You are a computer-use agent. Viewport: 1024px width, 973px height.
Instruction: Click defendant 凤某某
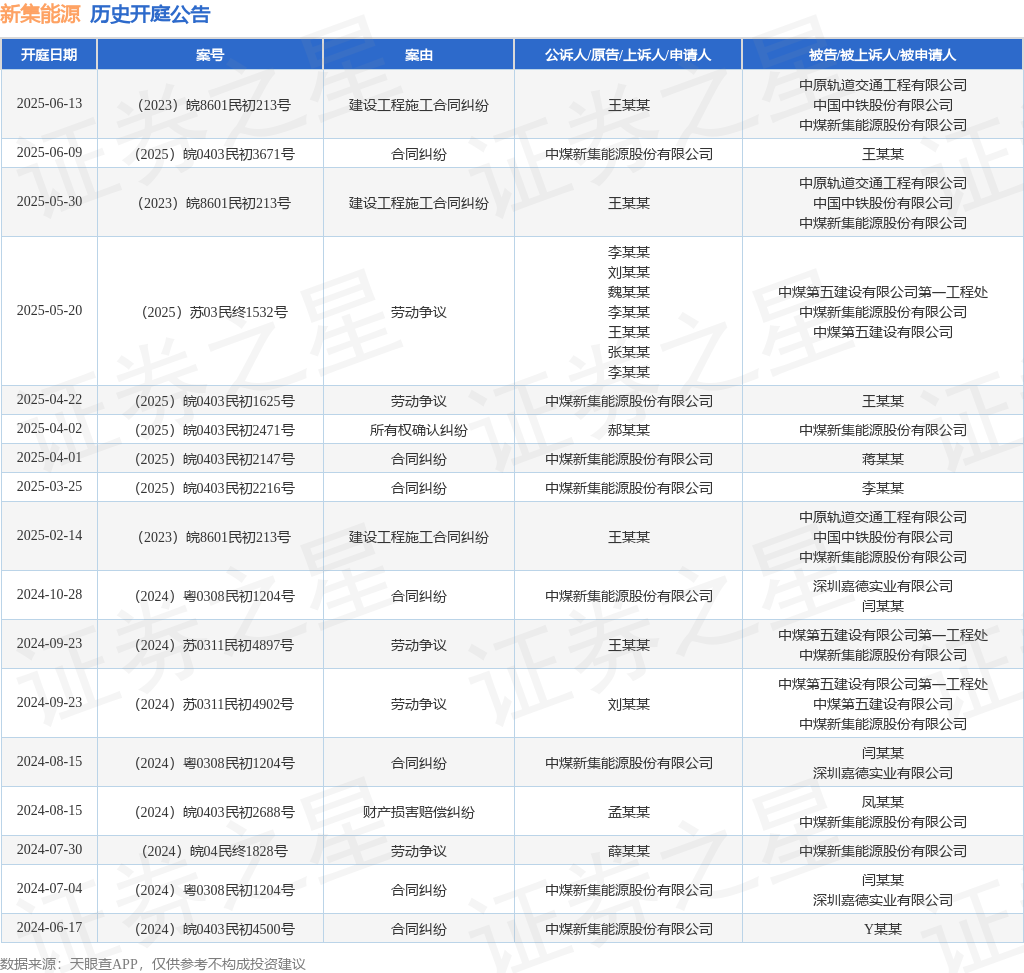(882, 802)
